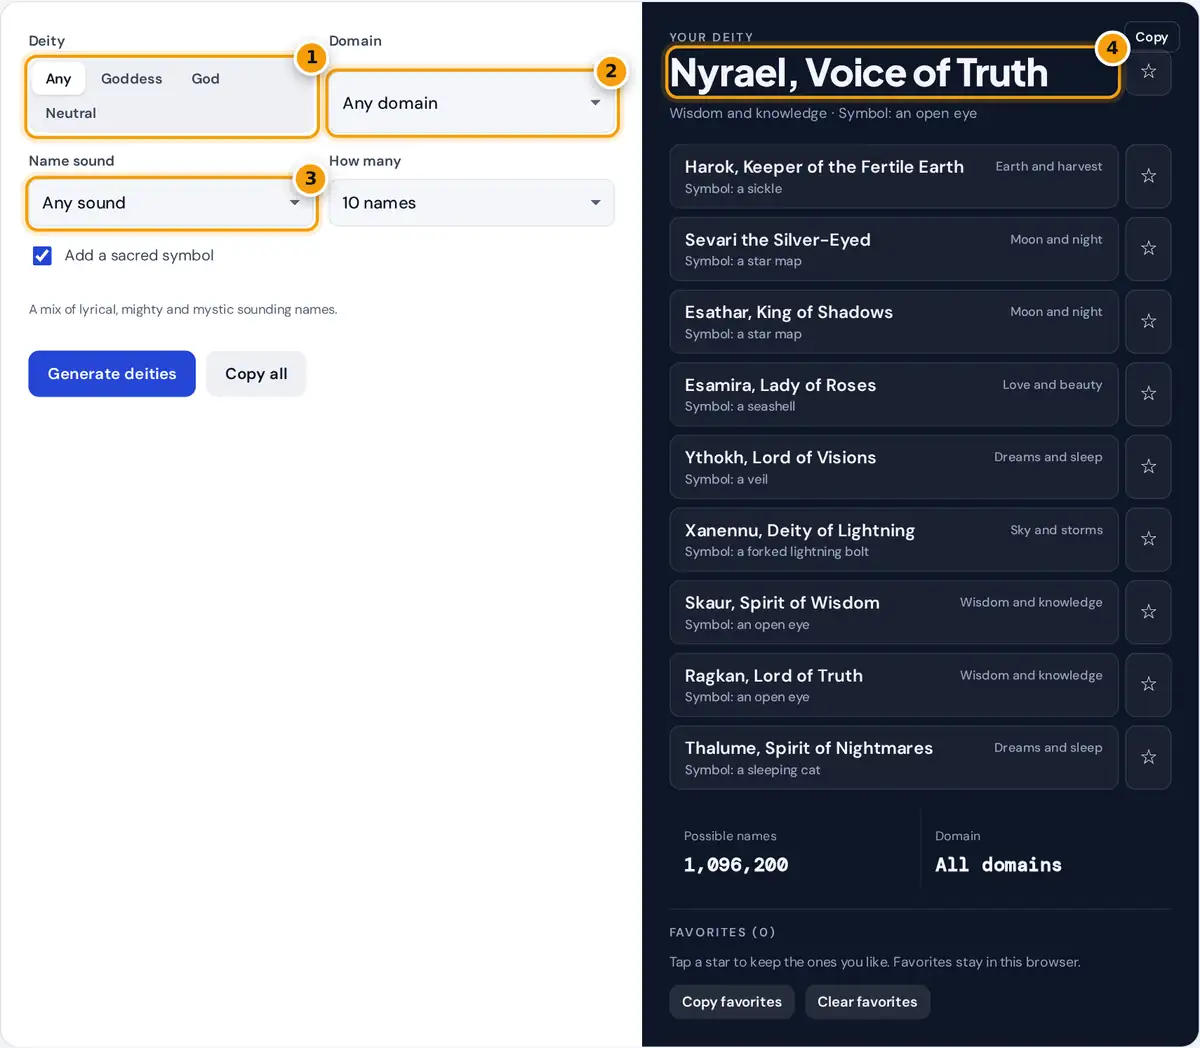1200x1048 pixels.
Task: Star the Nyrael, Voice of Truth deity
Action: [1148, 71]
